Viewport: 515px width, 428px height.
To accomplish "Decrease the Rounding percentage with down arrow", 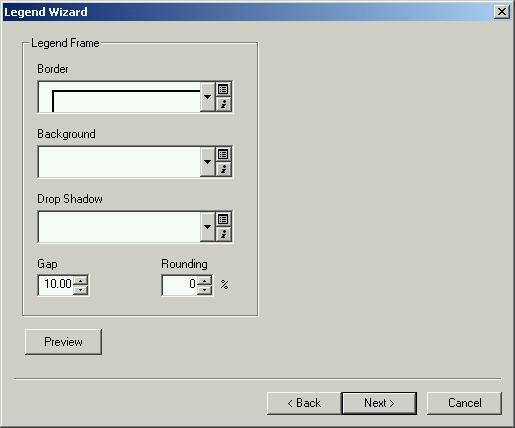I will click(204, 290).
